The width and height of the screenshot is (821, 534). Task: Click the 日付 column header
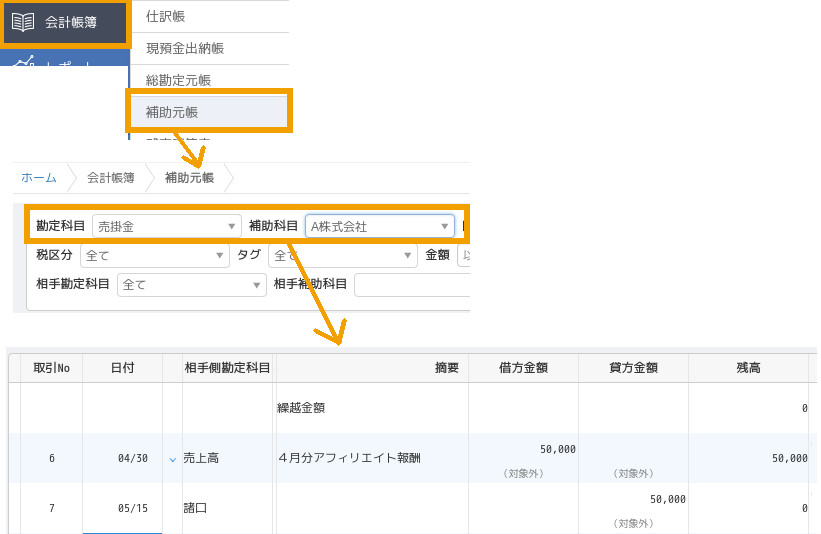123,368
